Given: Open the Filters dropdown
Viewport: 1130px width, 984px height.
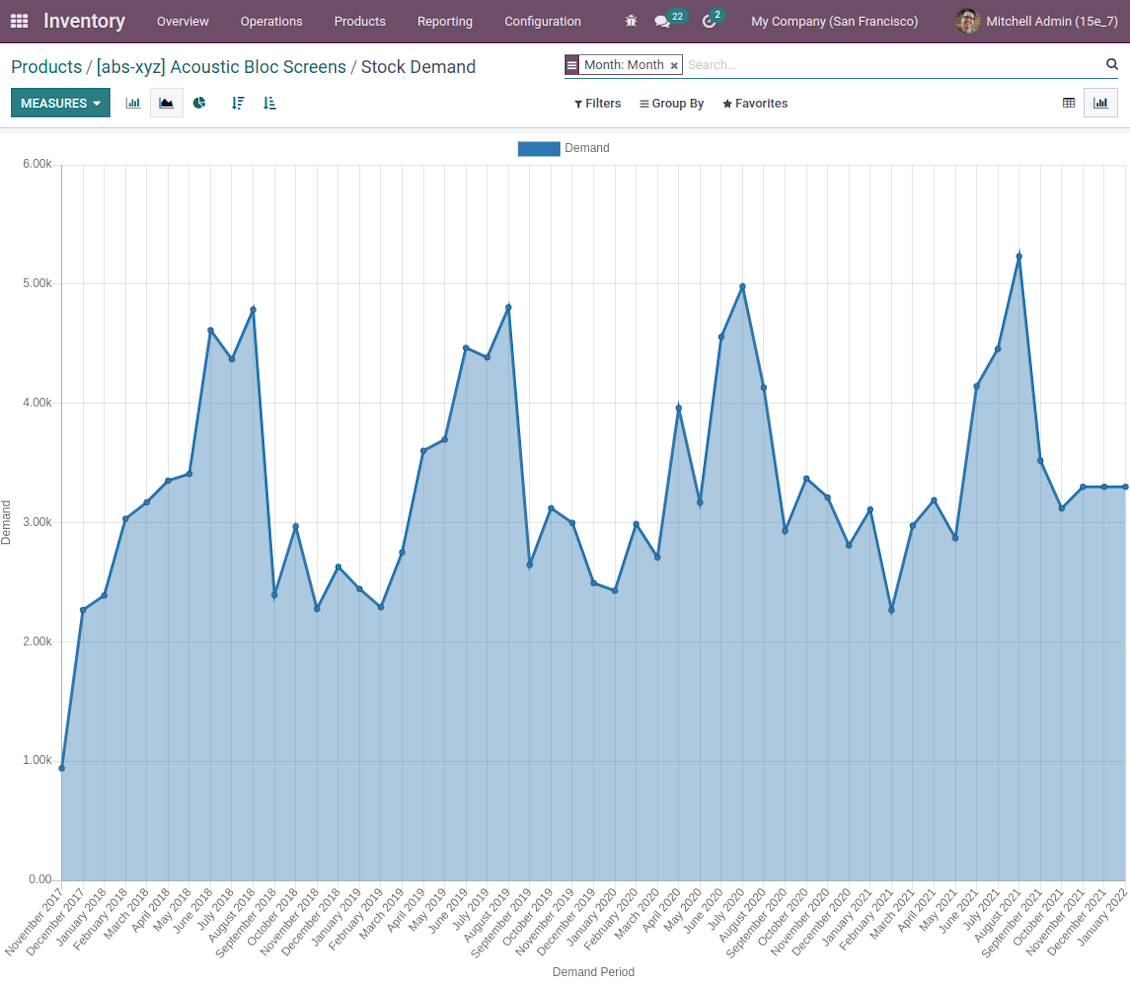Looking at the screenshot, I should click(x=597, y=103).
